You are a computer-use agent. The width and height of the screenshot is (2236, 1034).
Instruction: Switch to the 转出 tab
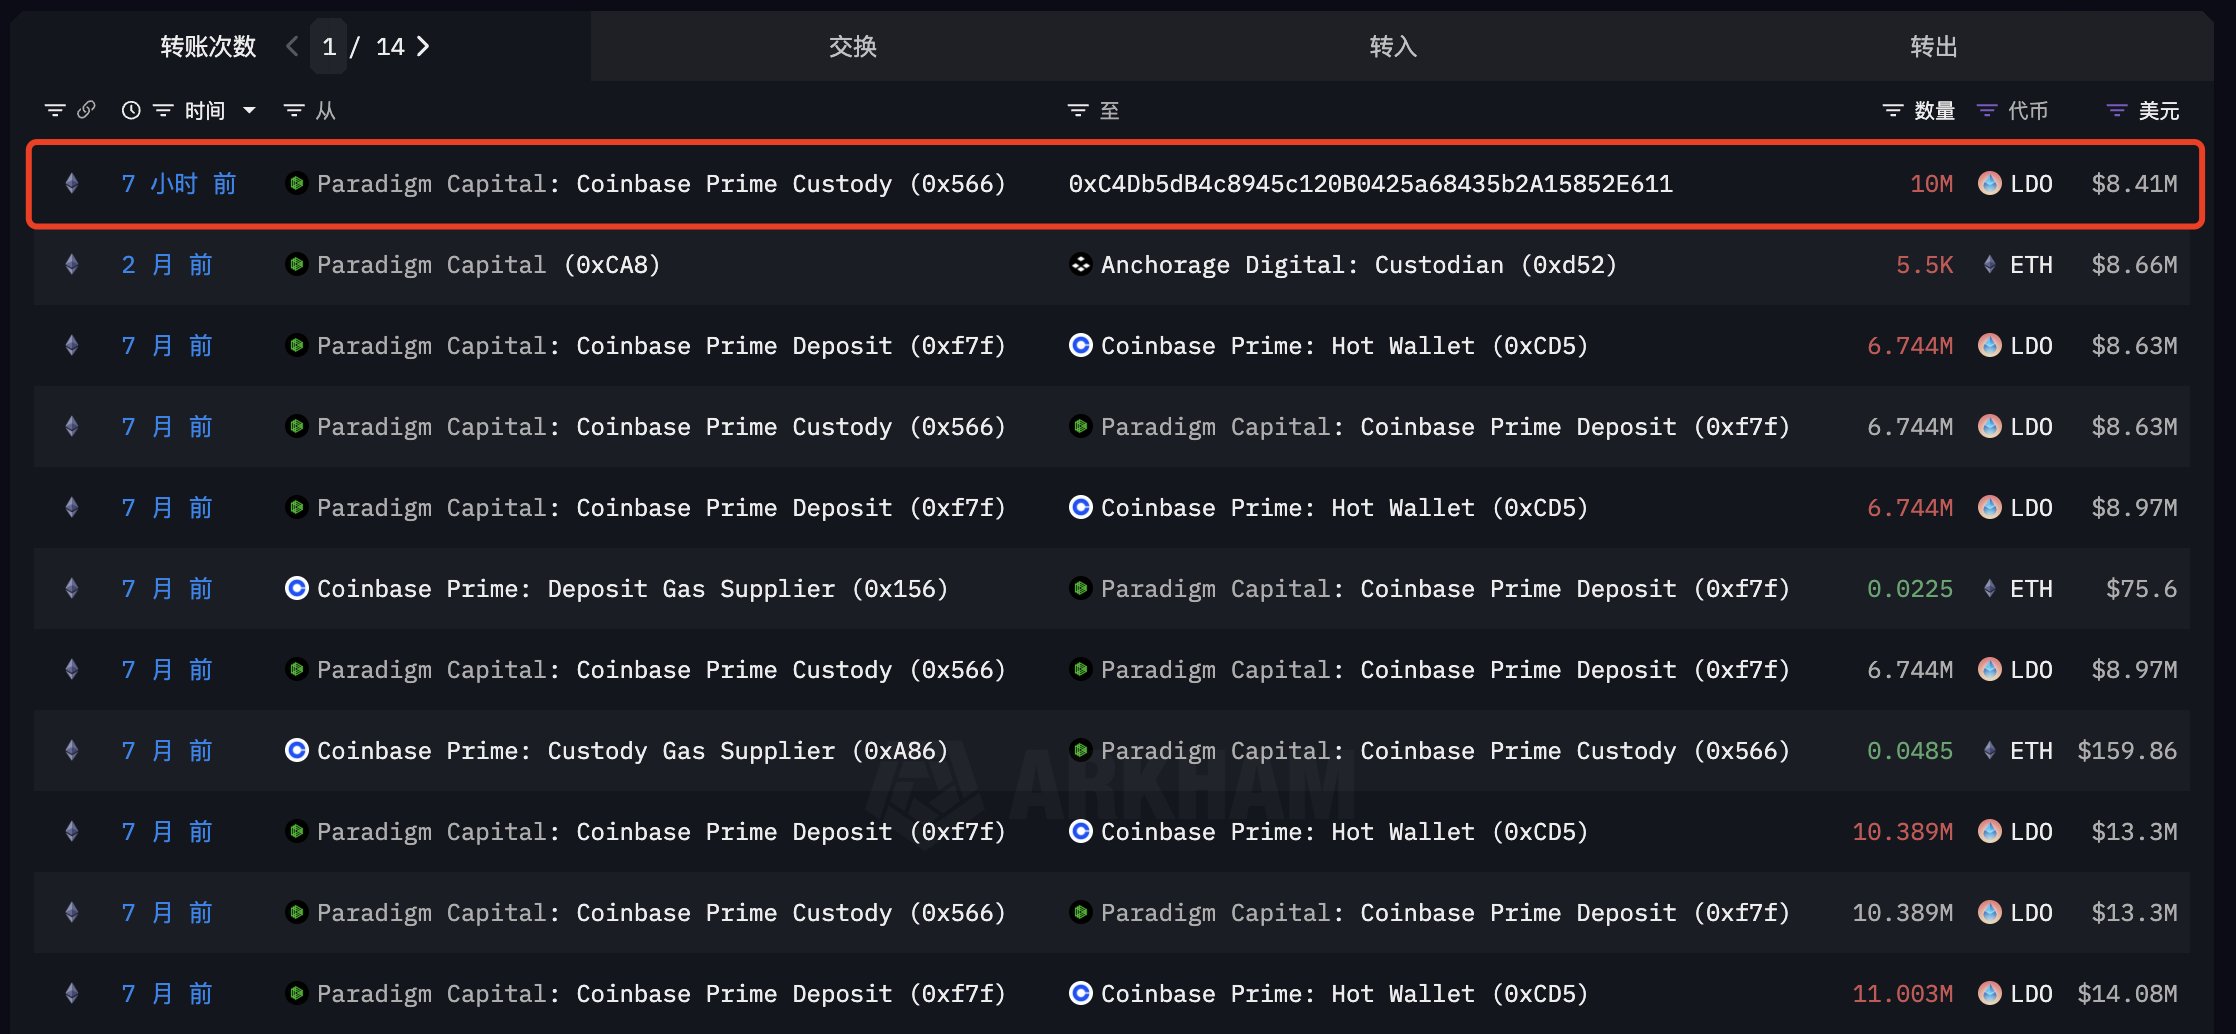pyautogui.click(x=1934, y=46)
